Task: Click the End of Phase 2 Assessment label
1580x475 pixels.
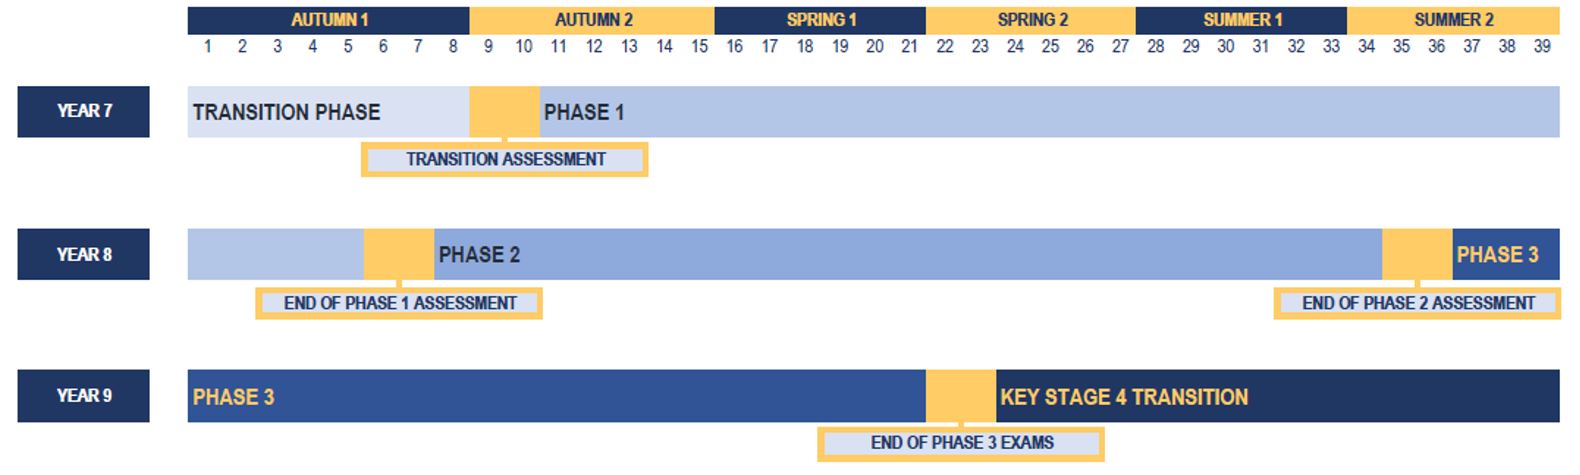Action: point(1418,303)
